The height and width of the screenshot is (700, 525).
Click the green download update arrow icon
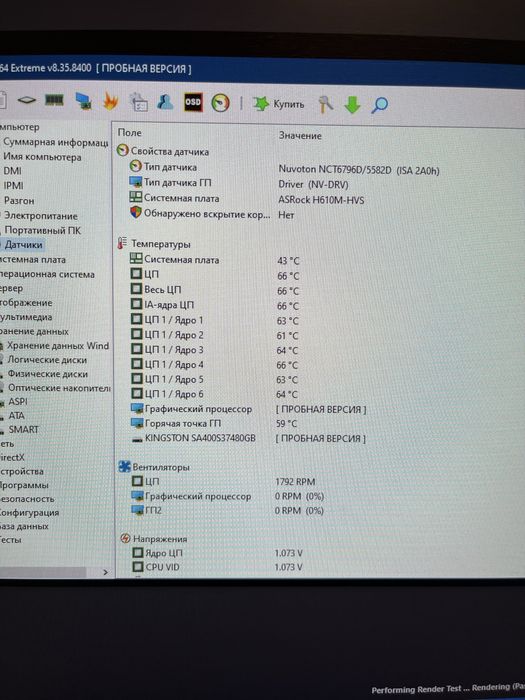[352, 104]
